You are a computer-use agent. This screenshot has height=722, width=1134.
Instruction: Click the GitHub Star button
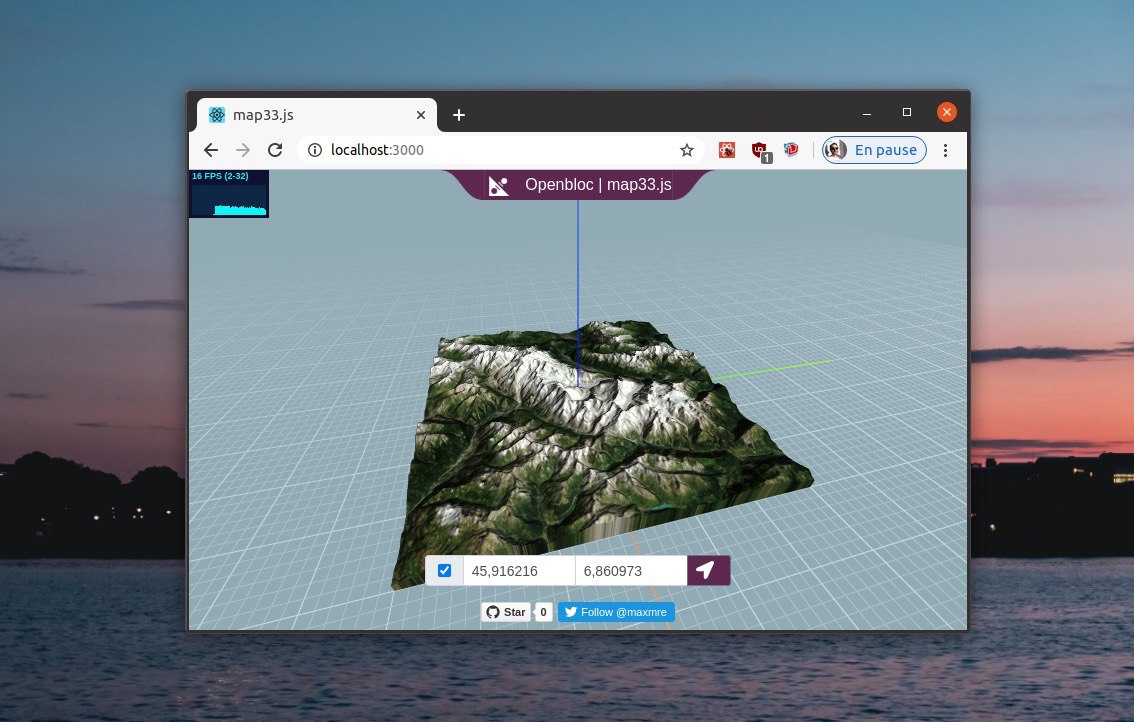point(506,612)
